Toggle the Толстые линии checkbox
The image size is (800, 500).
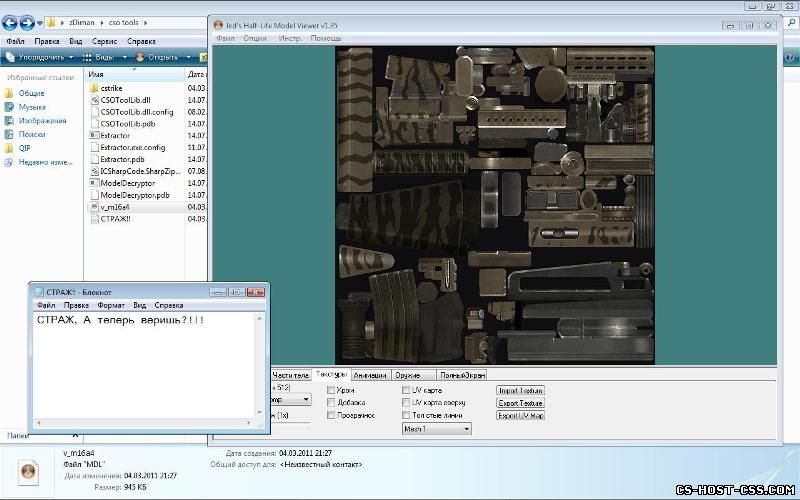point(406,415)
